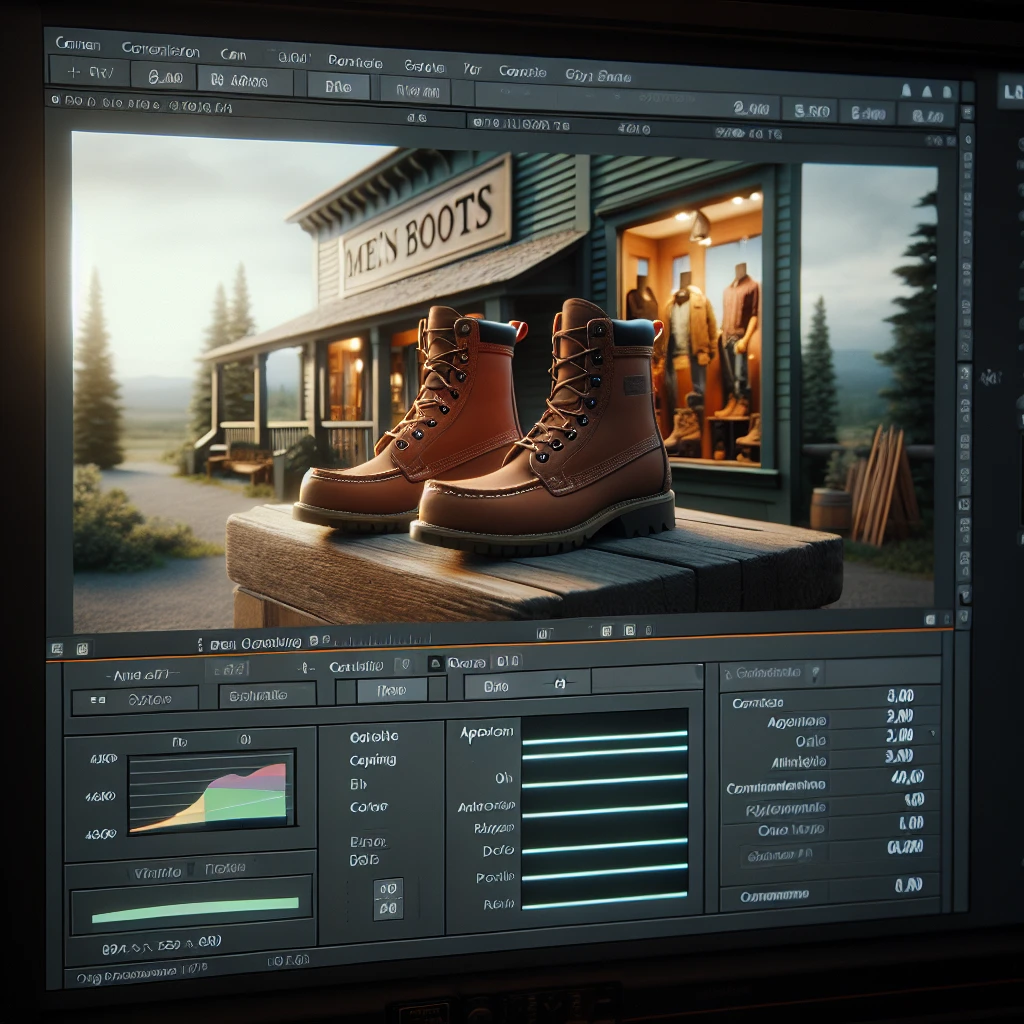Image resolution: width=1024 pixels, height=1024 pixels.
Task: Click the small orange-tinted icon below the viewer's right corner
Action: coord(930,619)
